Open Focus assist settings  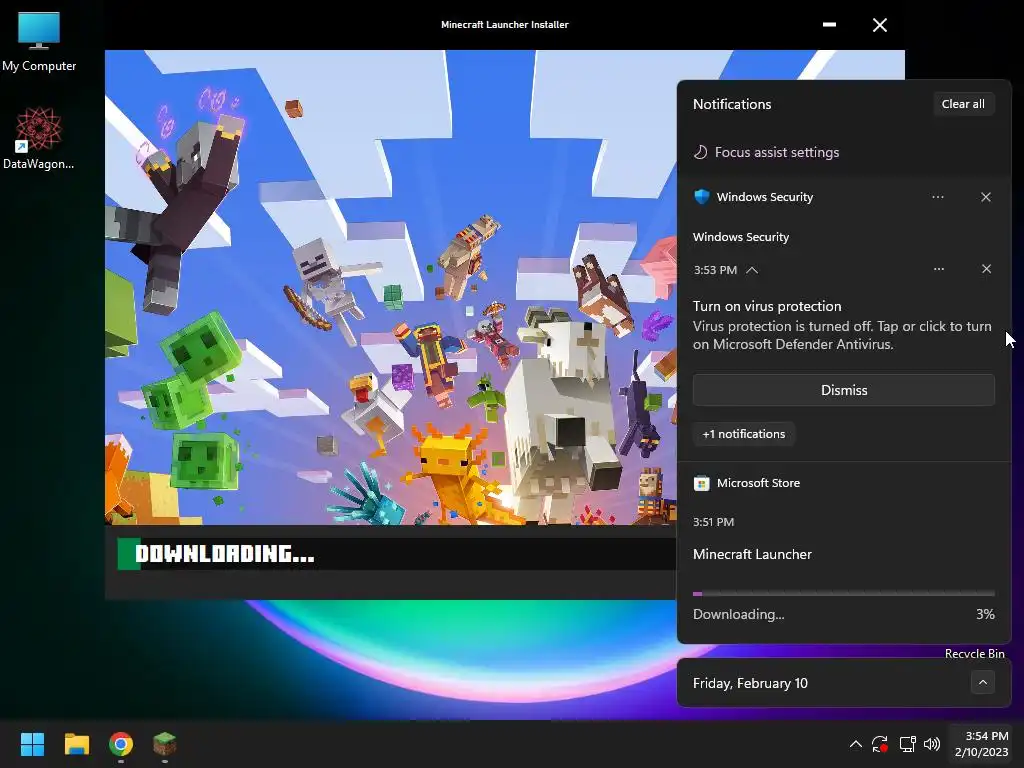776,152
